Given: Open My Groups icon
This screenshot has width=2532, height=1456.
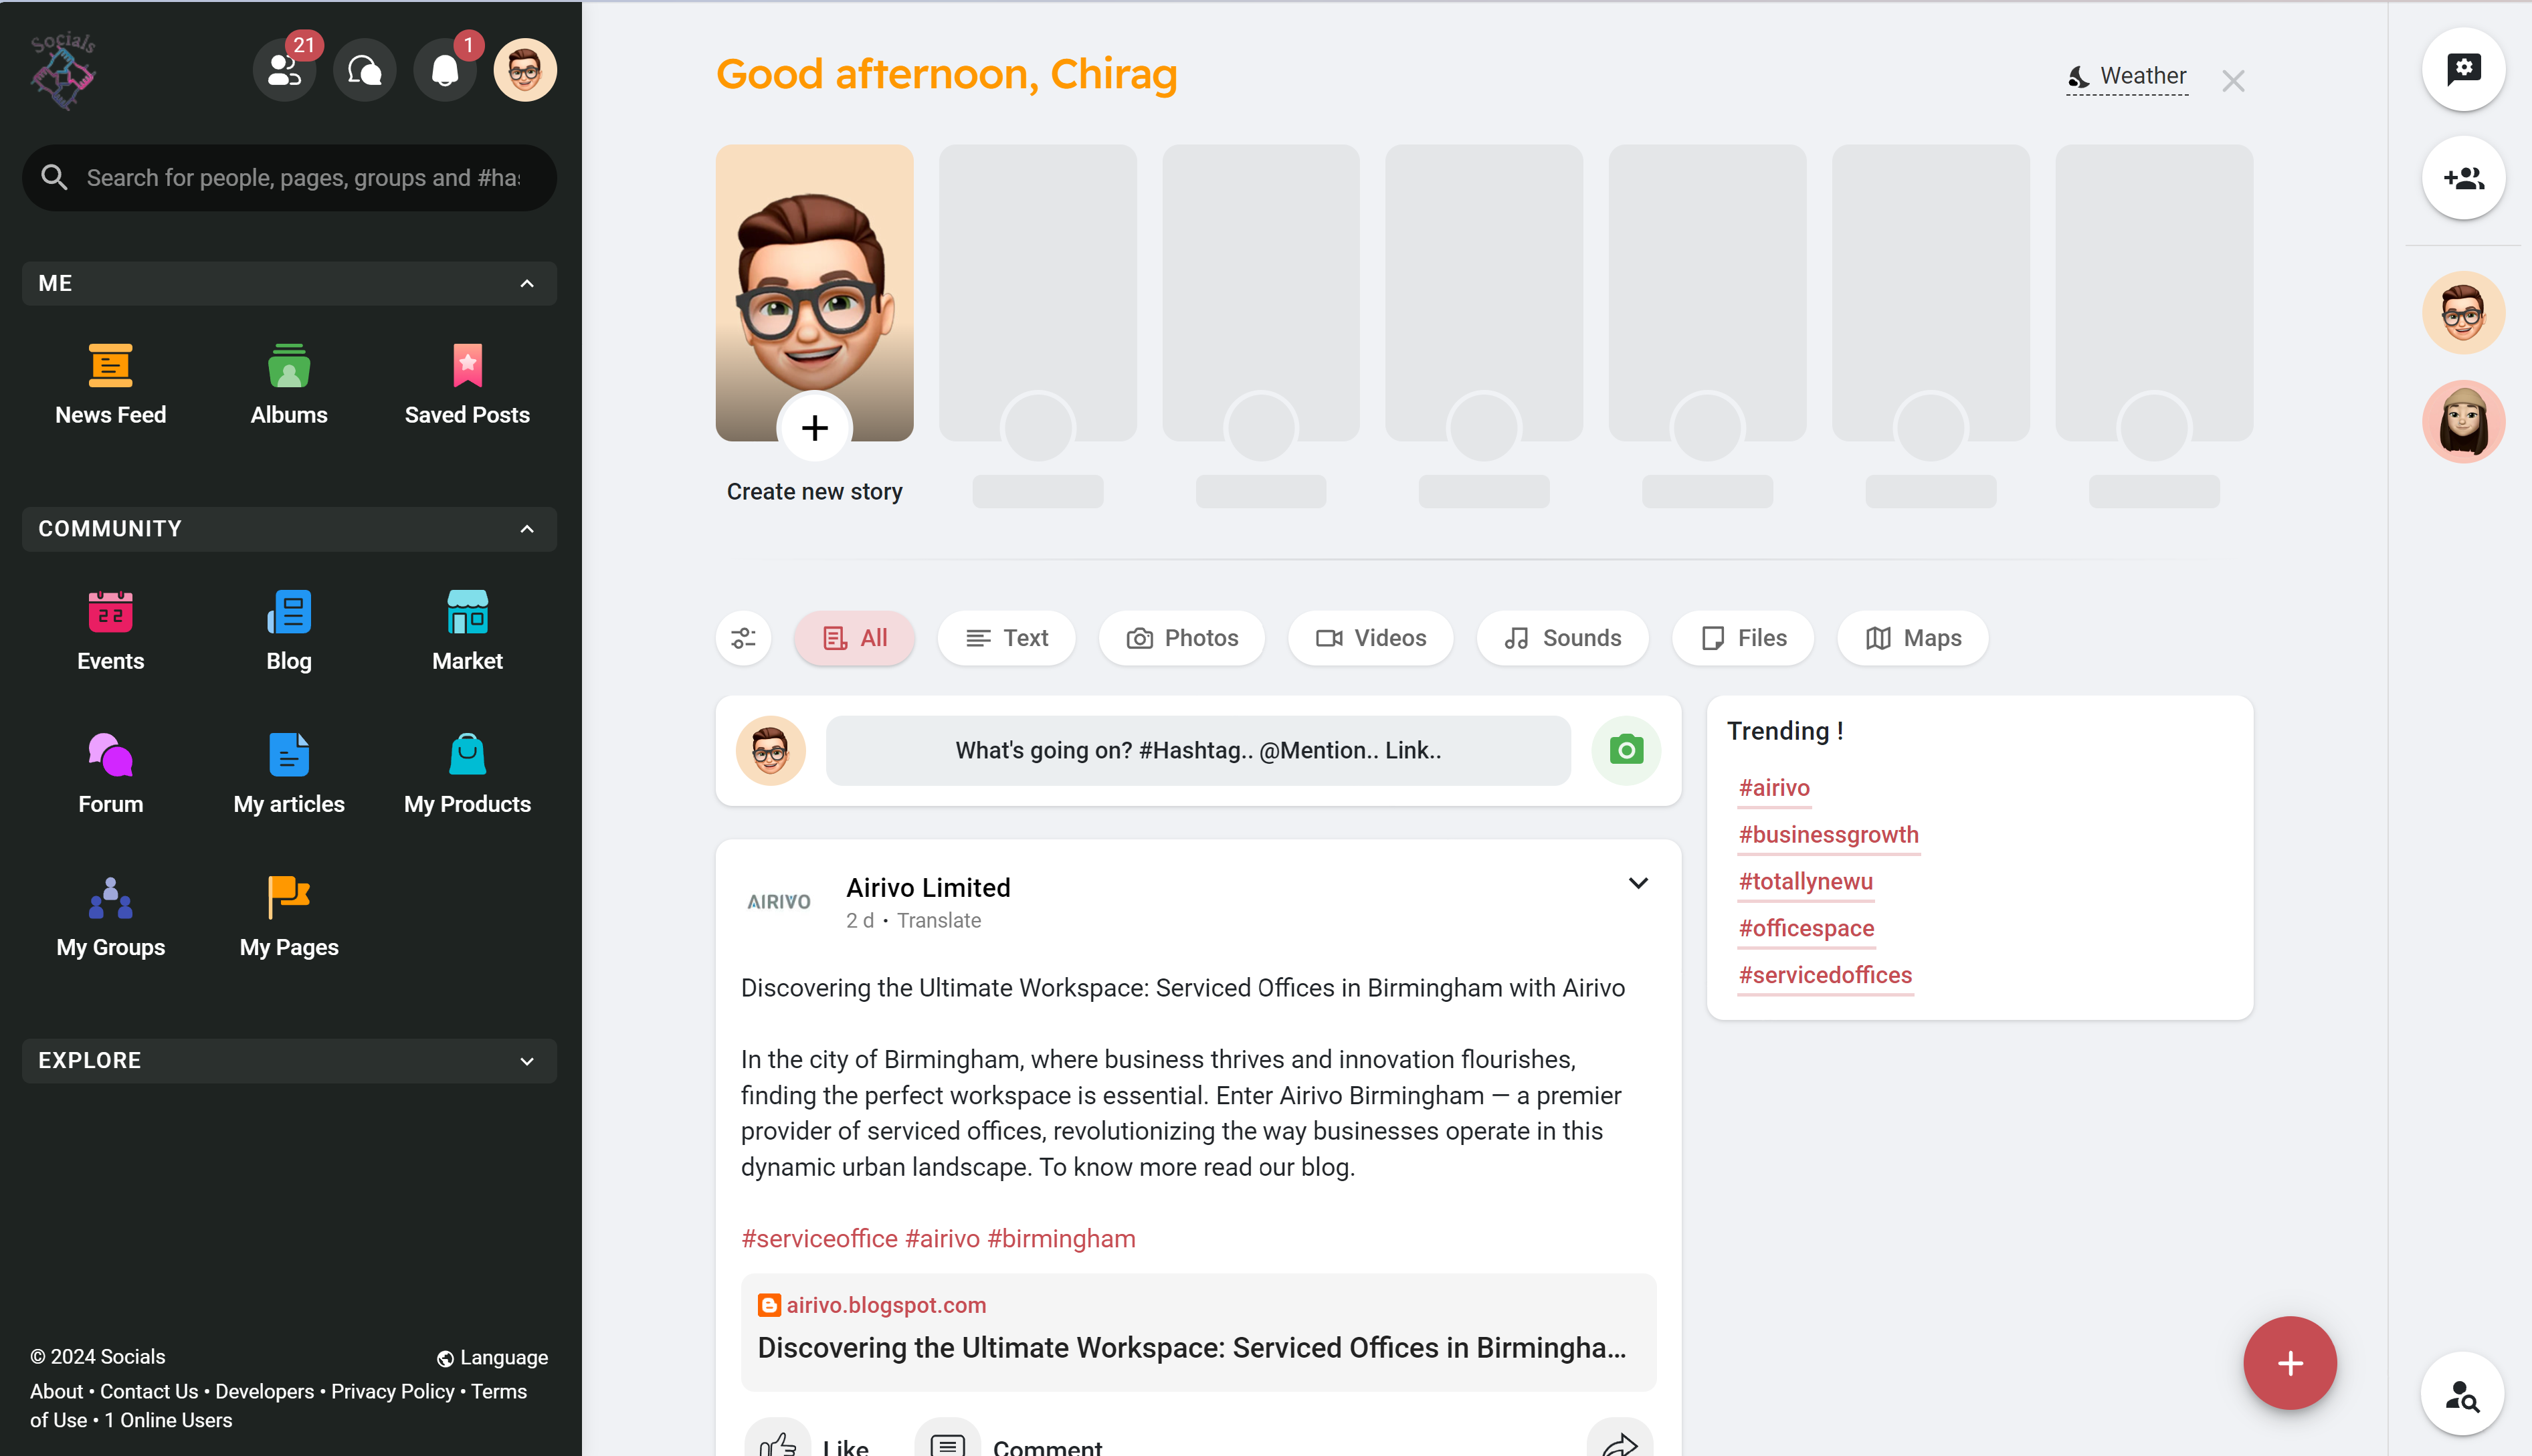Looking at the screenshot, I should point(110,898).
